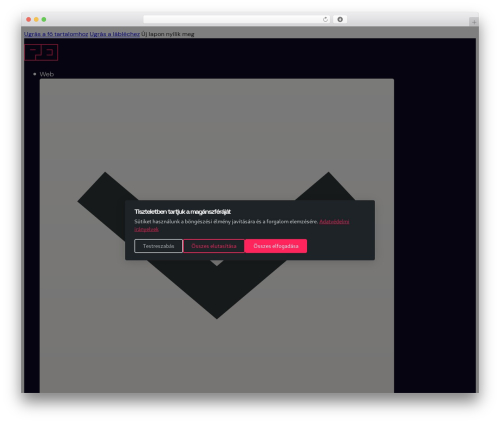This screenshot has width=500, height=423.
Task: Click the browser address bar
Action: (x=236, y=19)
